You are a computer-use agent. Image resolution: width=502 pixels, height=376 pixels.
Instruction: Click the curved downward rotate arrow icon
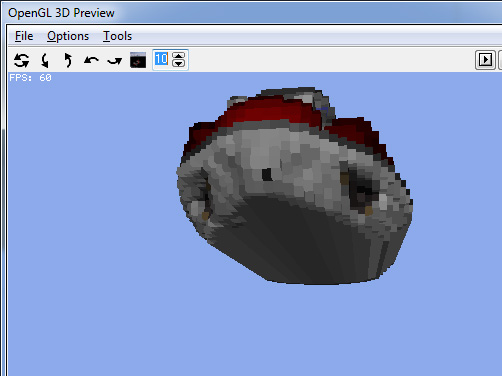click(45, 60)
